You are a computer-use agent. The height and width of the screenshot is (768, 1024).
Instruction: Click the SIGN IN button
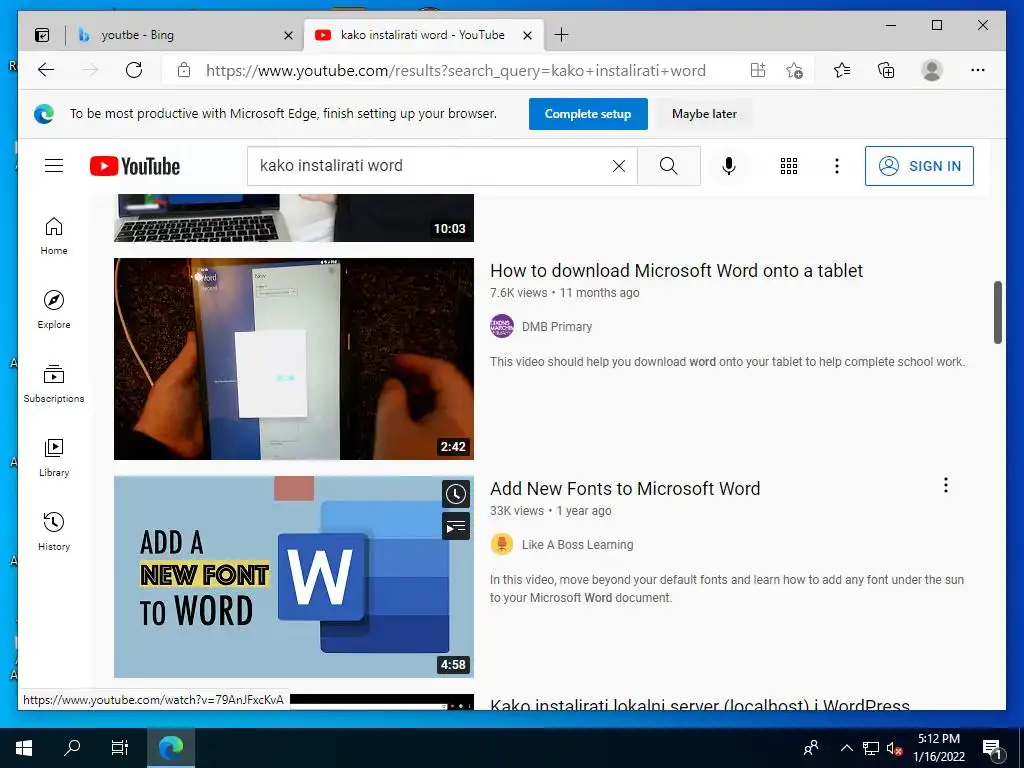[x=919, y=166]
